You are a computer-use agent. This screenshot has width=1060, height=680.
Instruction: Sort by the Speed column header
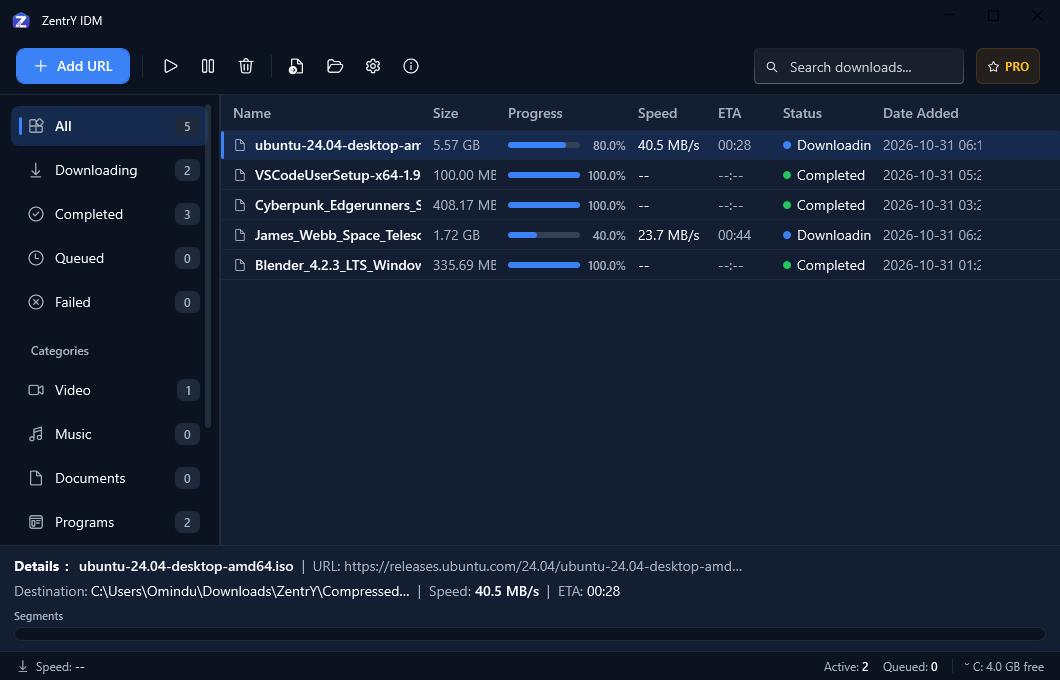click(x=657, y=114)
